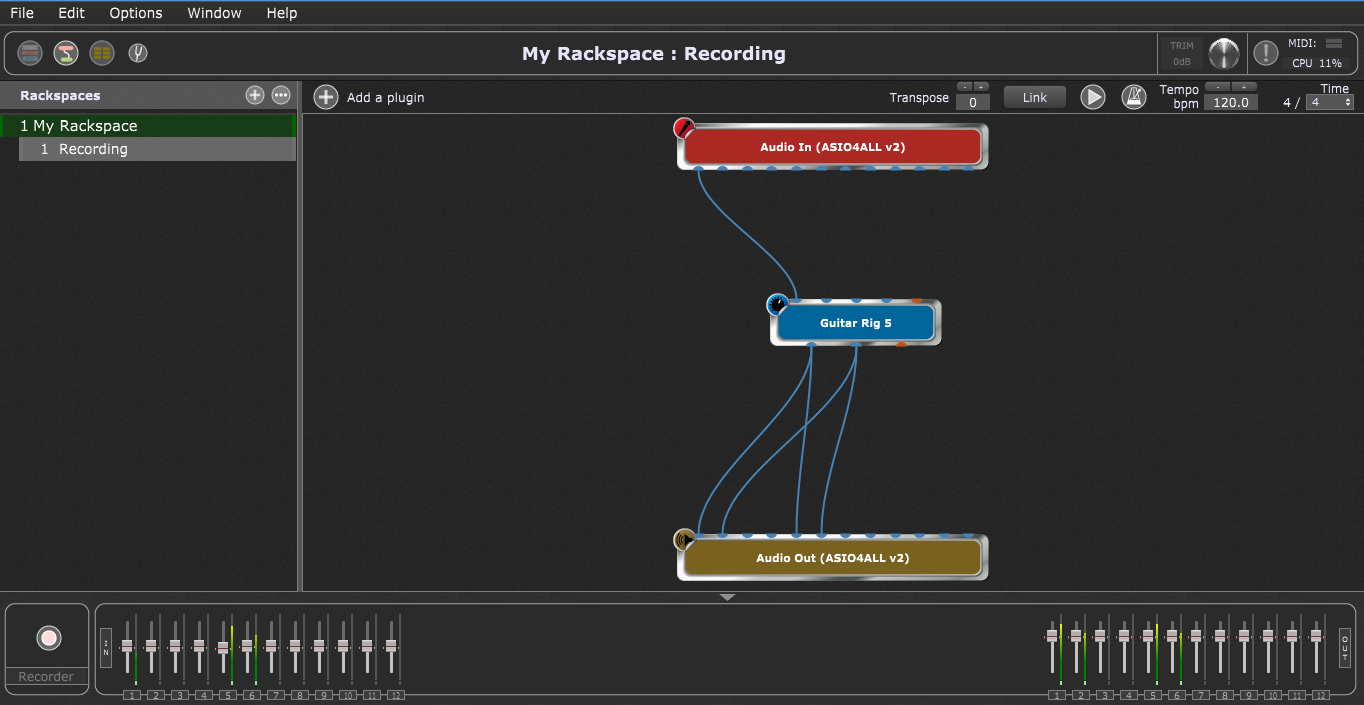Click the speaker badge on Audio Out block
Screen dimensions: 1364x705
[684, 540]
